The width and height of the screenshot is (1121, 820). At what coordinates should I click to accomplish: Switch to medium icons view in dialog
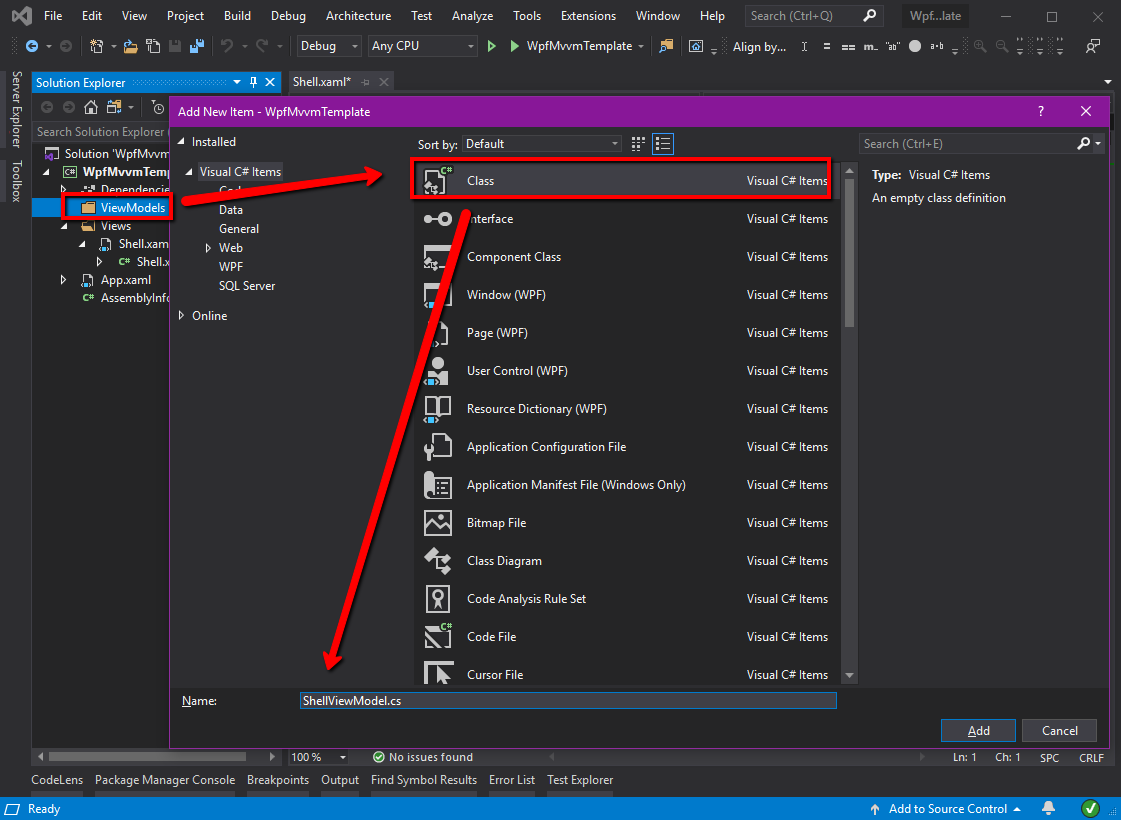coord(638,144)
